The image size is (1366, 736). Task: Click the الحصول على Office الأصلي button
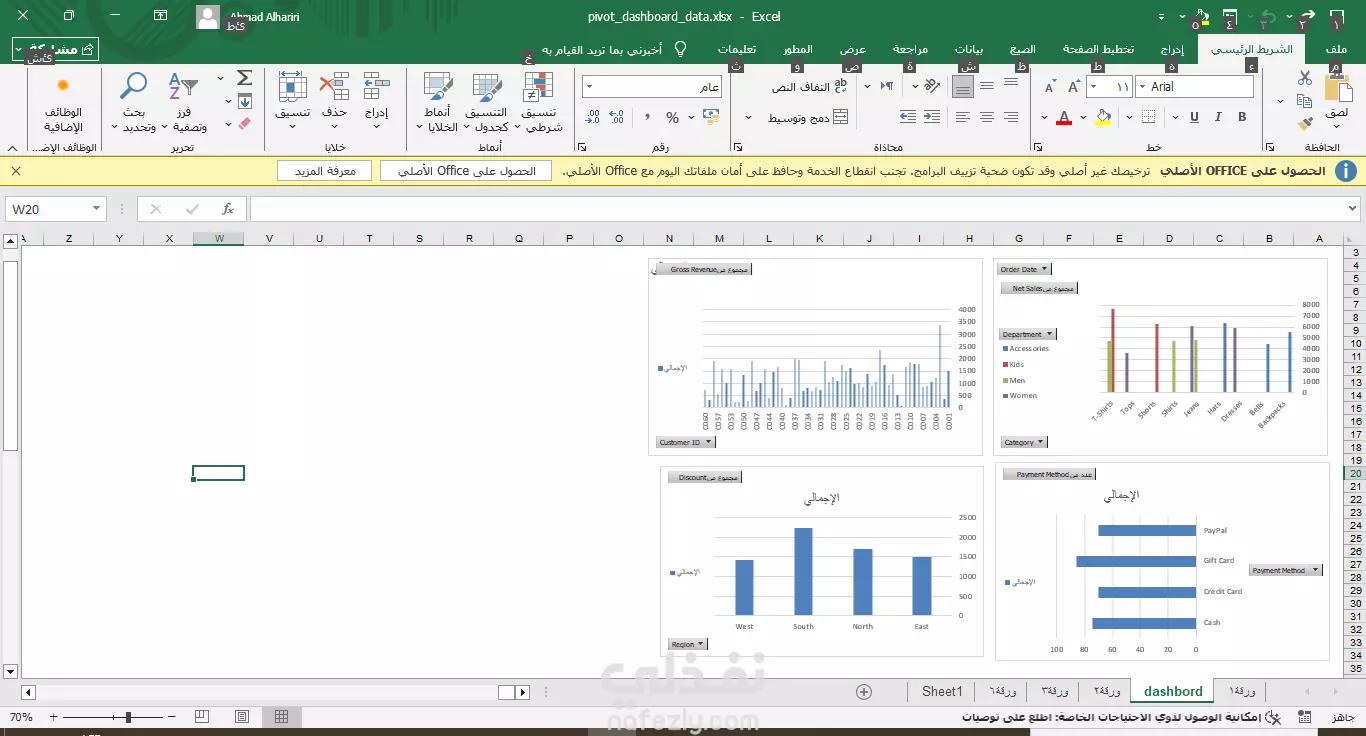click(466, 171)
